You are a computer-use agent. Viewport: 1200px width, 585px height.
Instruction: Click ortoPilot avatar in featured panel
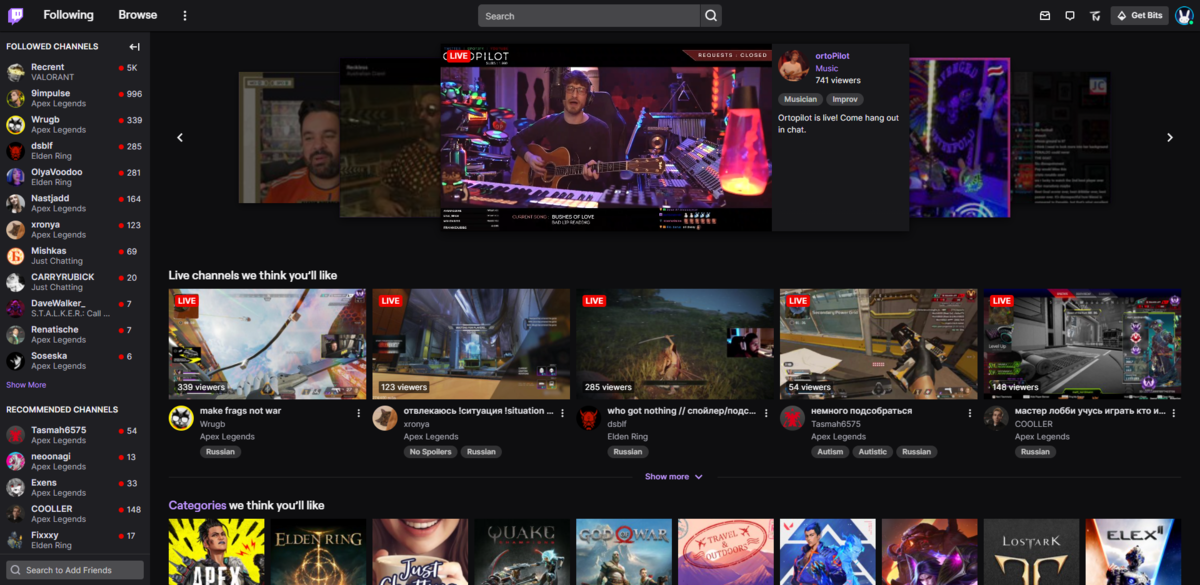pos(794,66)
